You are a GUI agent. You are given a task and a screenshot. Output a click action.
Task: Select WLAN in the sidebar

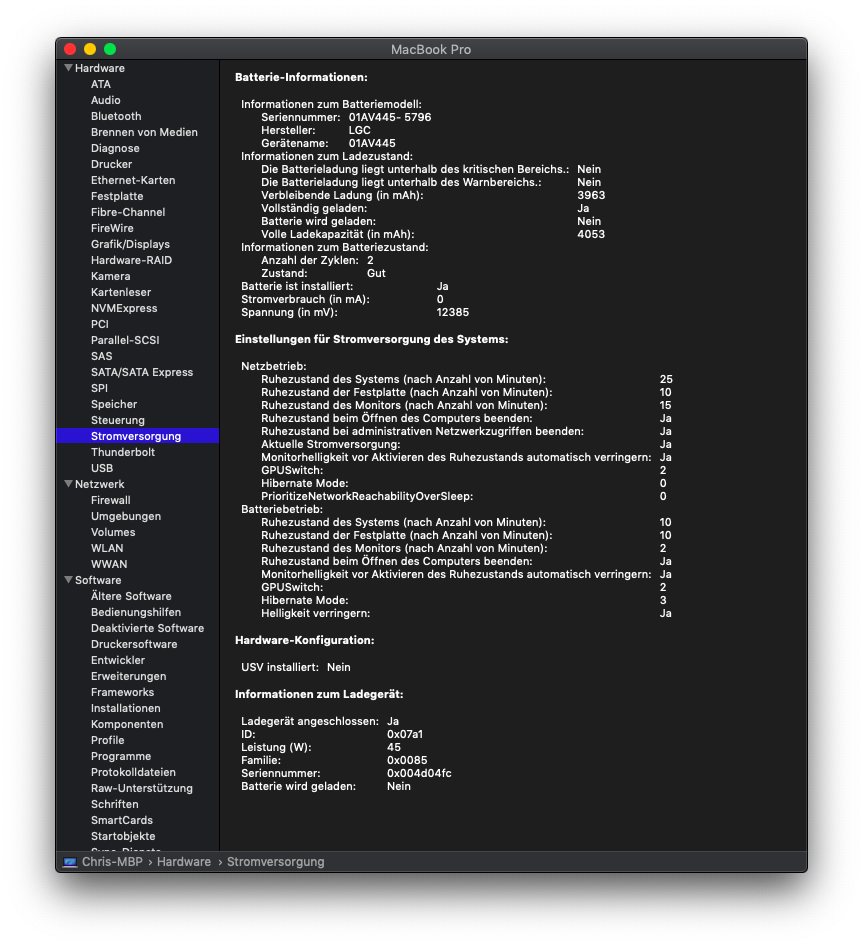[x=107, y=548]
